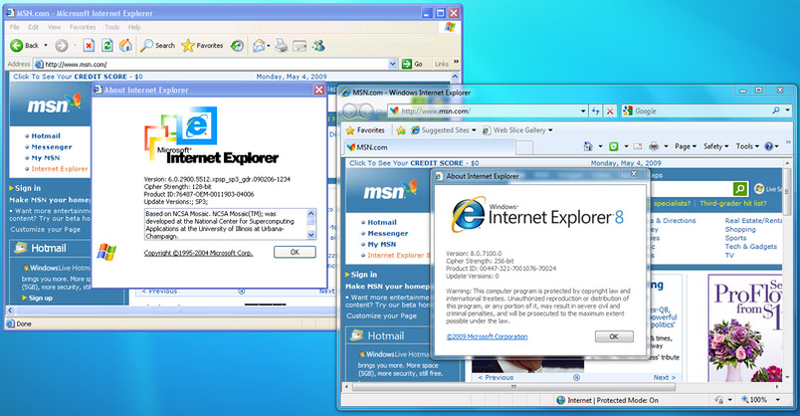Click the Back circle button in the IE8 window
Screen dimensions: 800x416
(349, 111)
